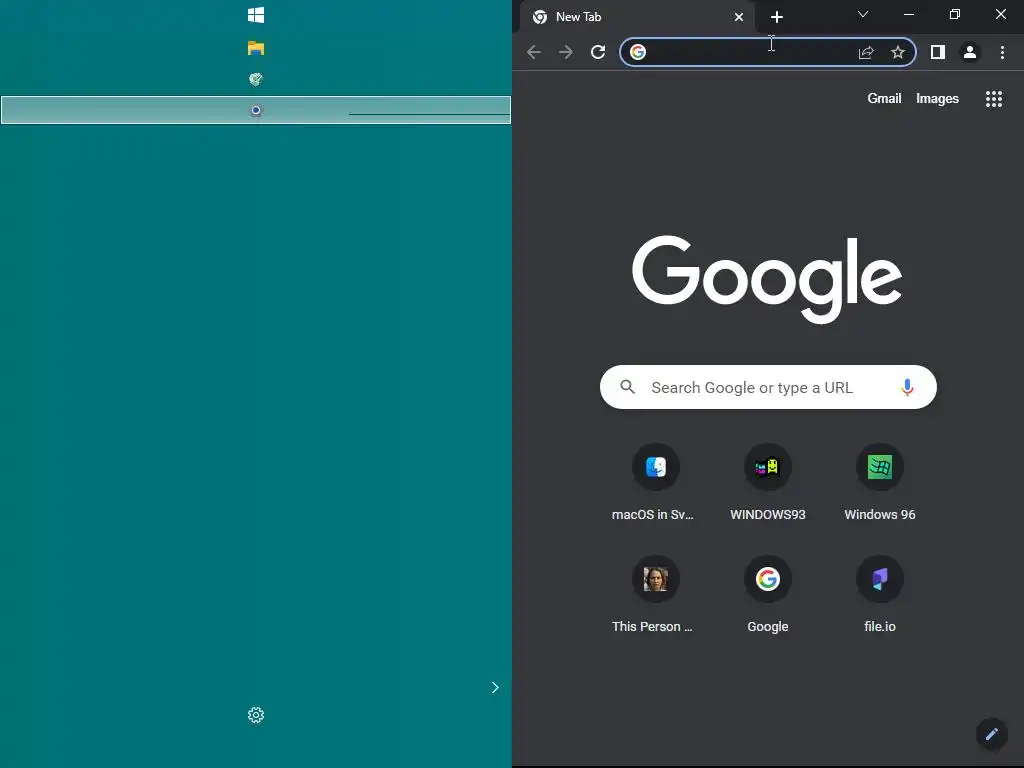Image resolution: width=1024 pixels, height=768 pixels.
Task: Open the This Person ... shortcut
Action: tap(656, 595)
